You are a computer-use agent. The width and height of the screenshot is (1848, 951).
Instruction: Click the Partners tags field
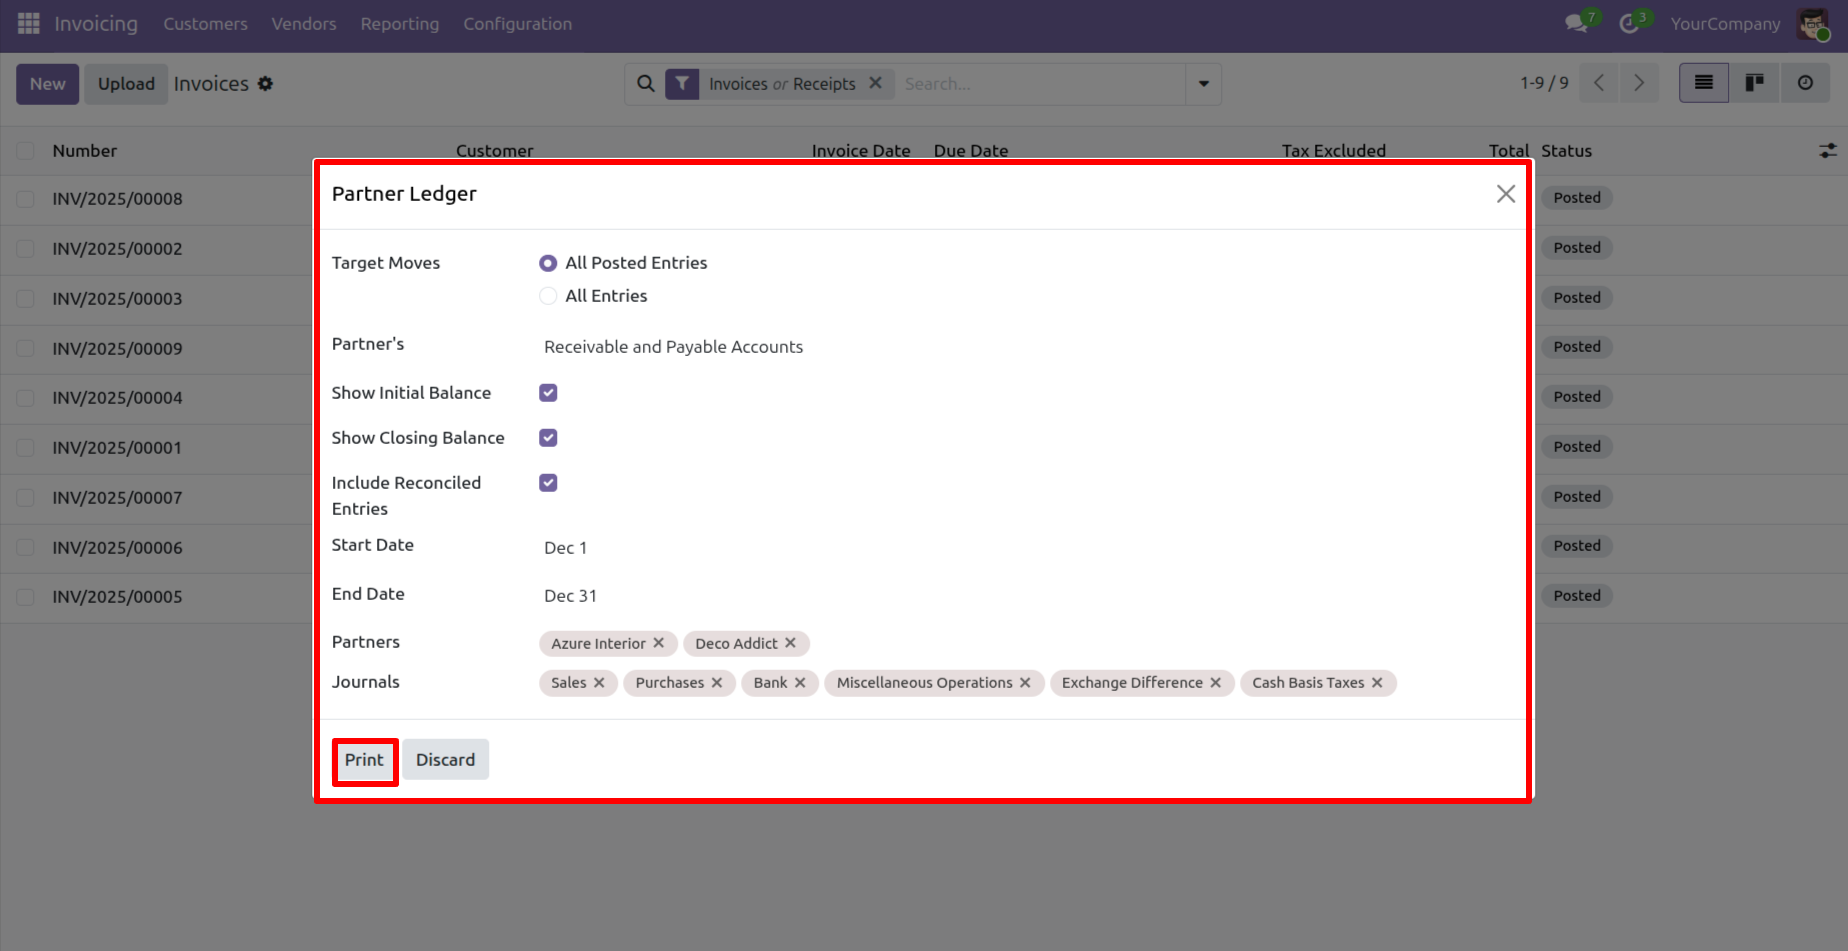click(1025, 643)
